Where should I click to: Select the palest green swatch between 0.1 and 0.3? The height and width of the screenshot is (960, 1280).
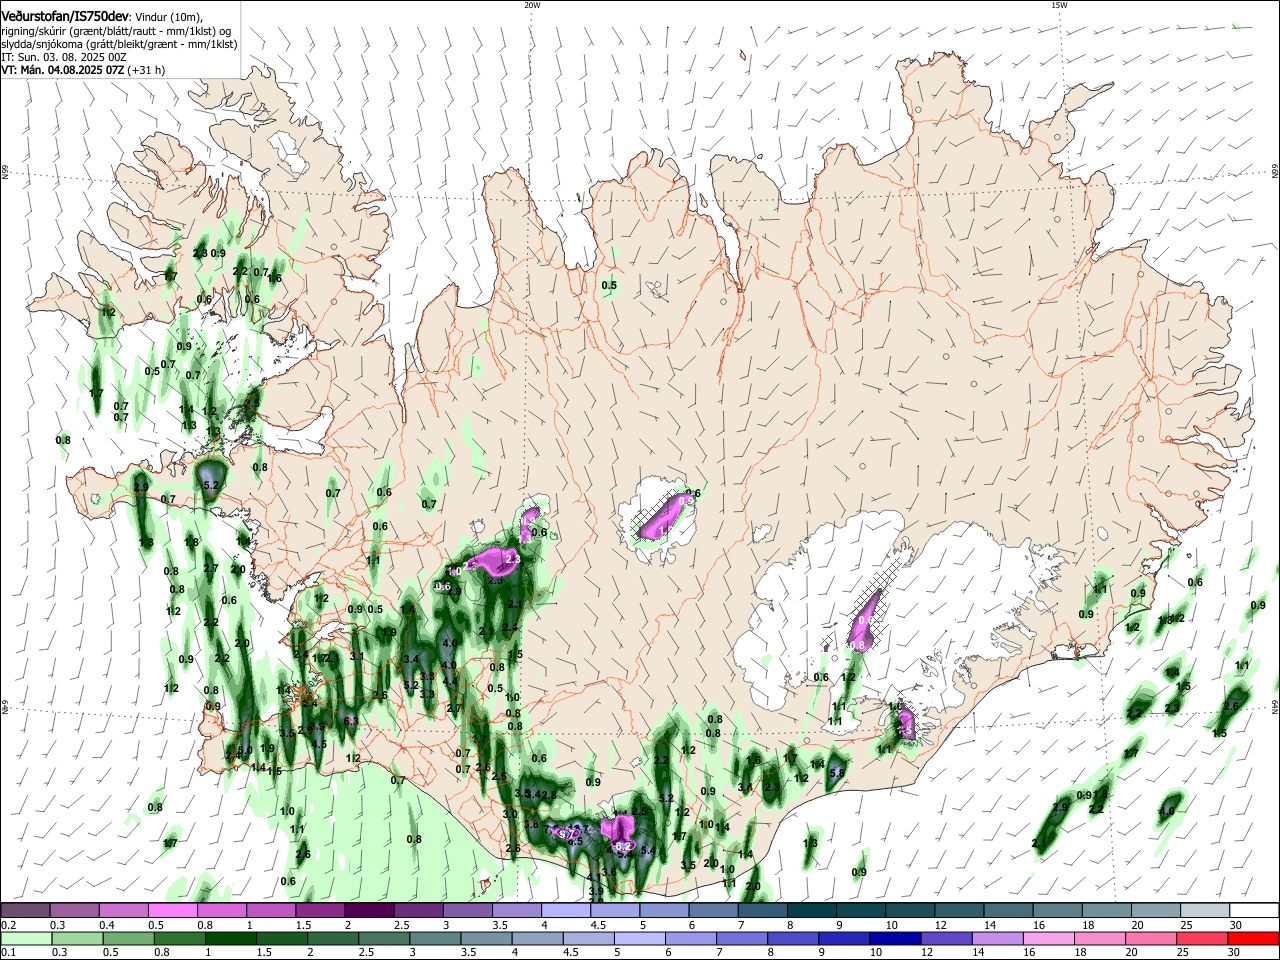[28, 938]
